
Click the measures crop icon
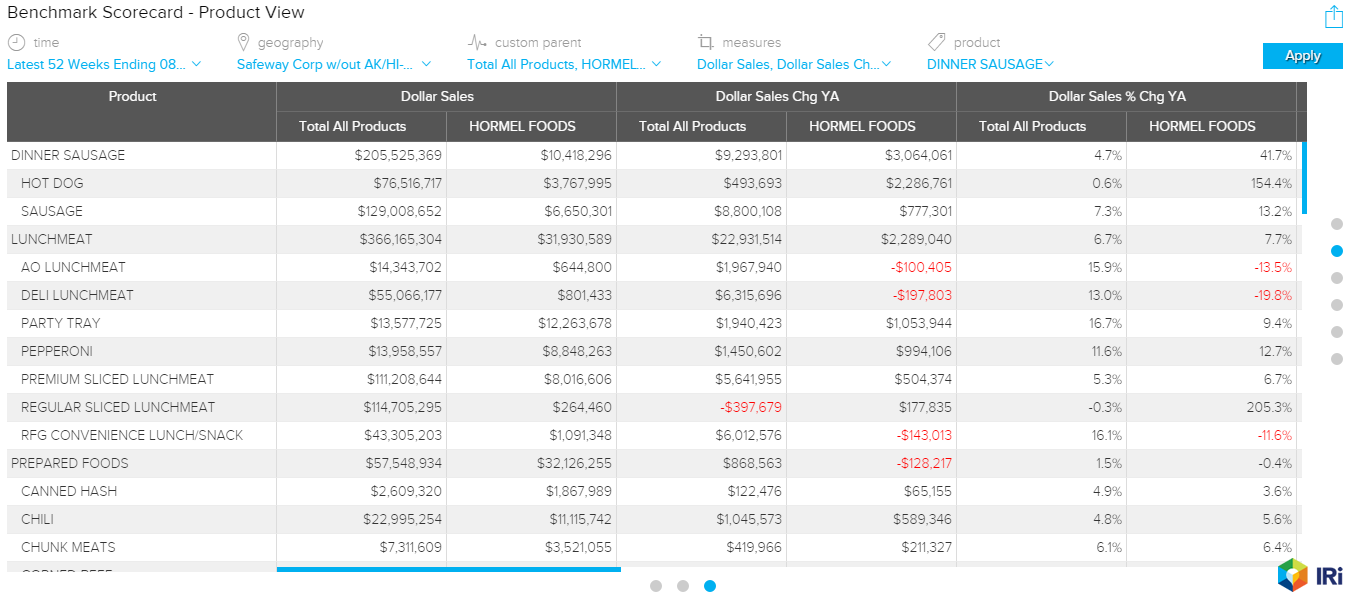706,42
